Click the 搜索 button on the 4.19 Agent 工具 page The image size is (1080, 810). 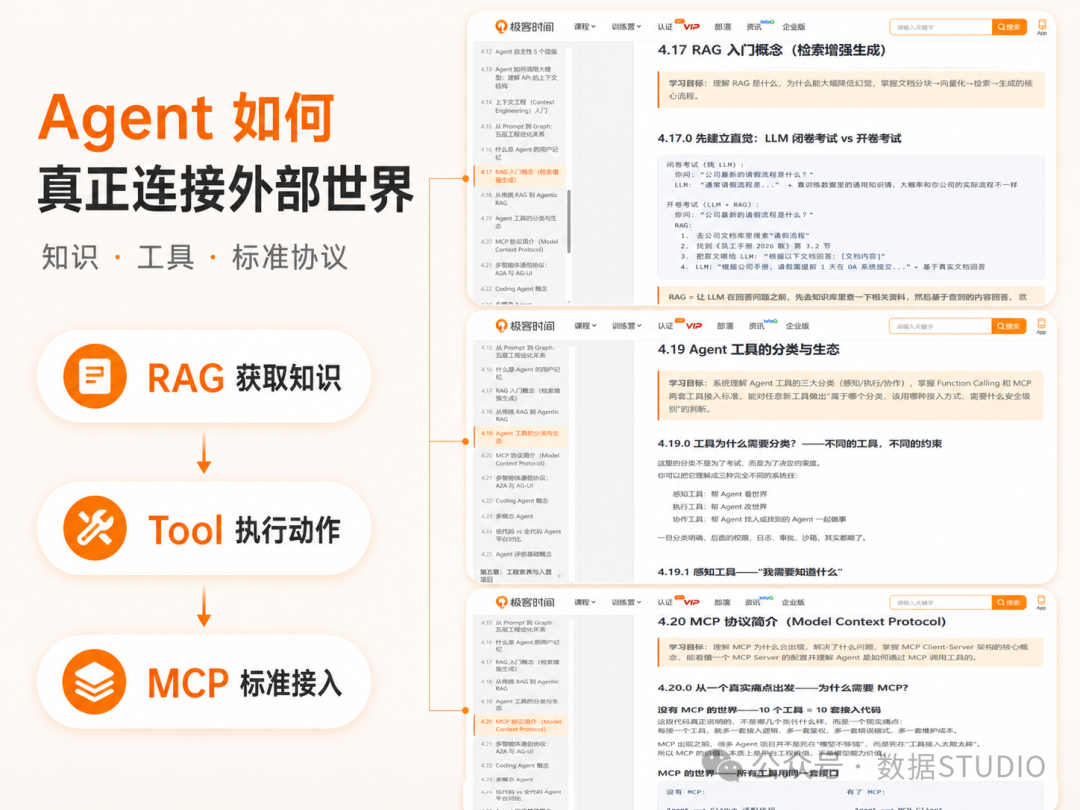[1009, 326]
